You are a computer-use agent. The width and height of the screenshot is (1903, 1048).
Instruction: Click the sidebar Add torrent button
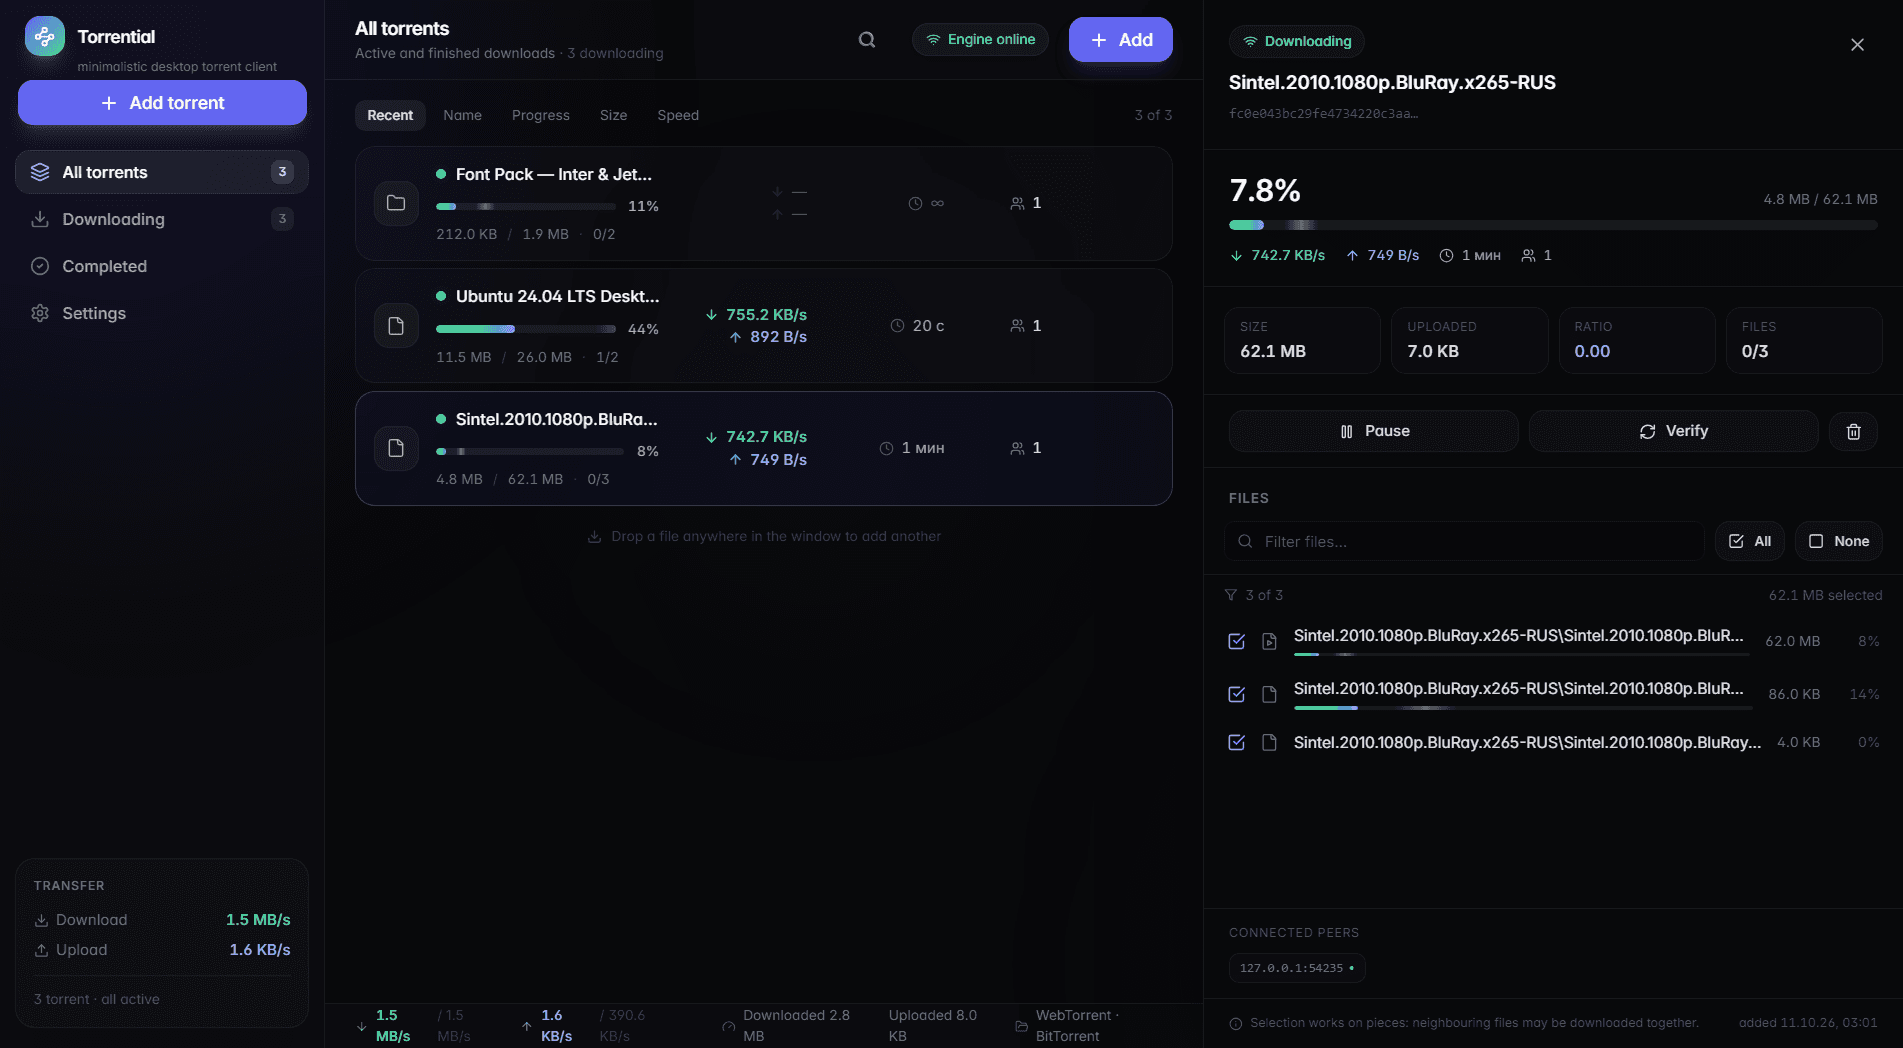pos(162,103)
